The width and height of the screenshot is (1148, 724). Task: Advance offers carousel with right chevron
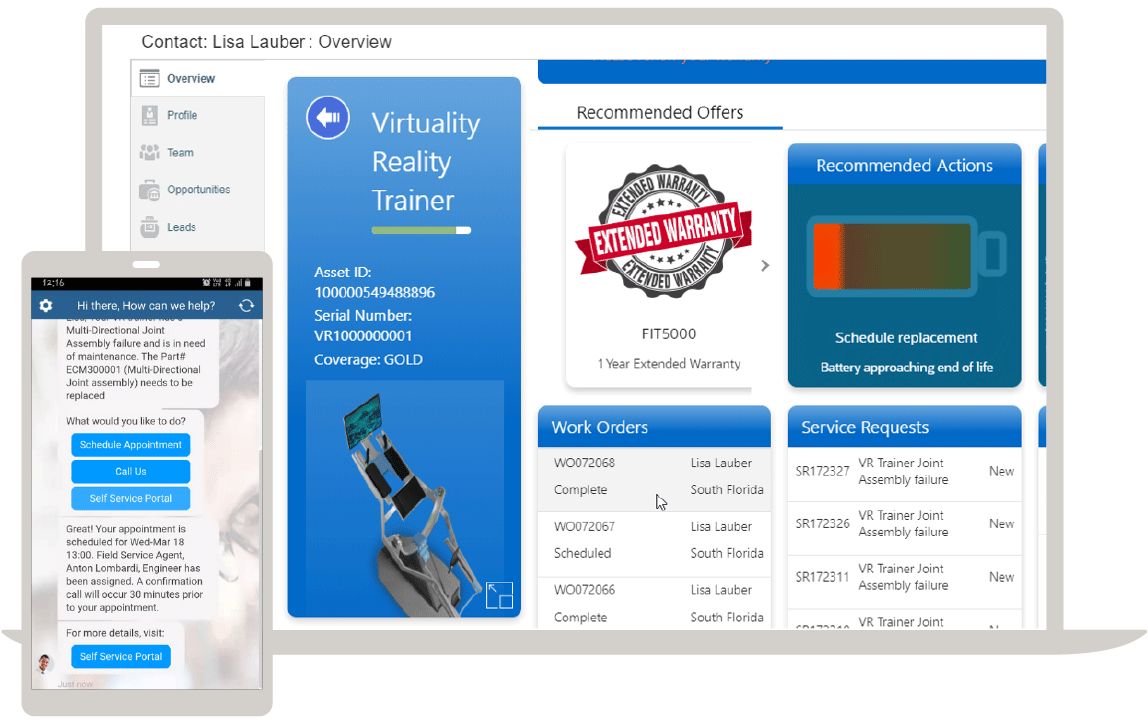[765, 266]
